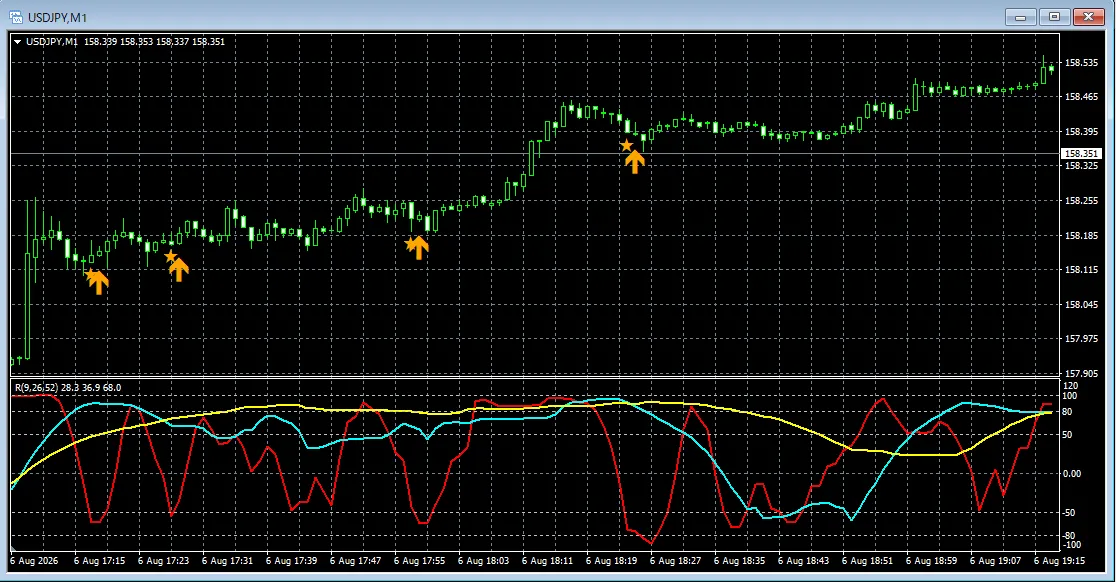Select the orange buy arrow near 17:15
This screenshot has height=582, width=1117.
pyautogui.click(x=98, y=283)
